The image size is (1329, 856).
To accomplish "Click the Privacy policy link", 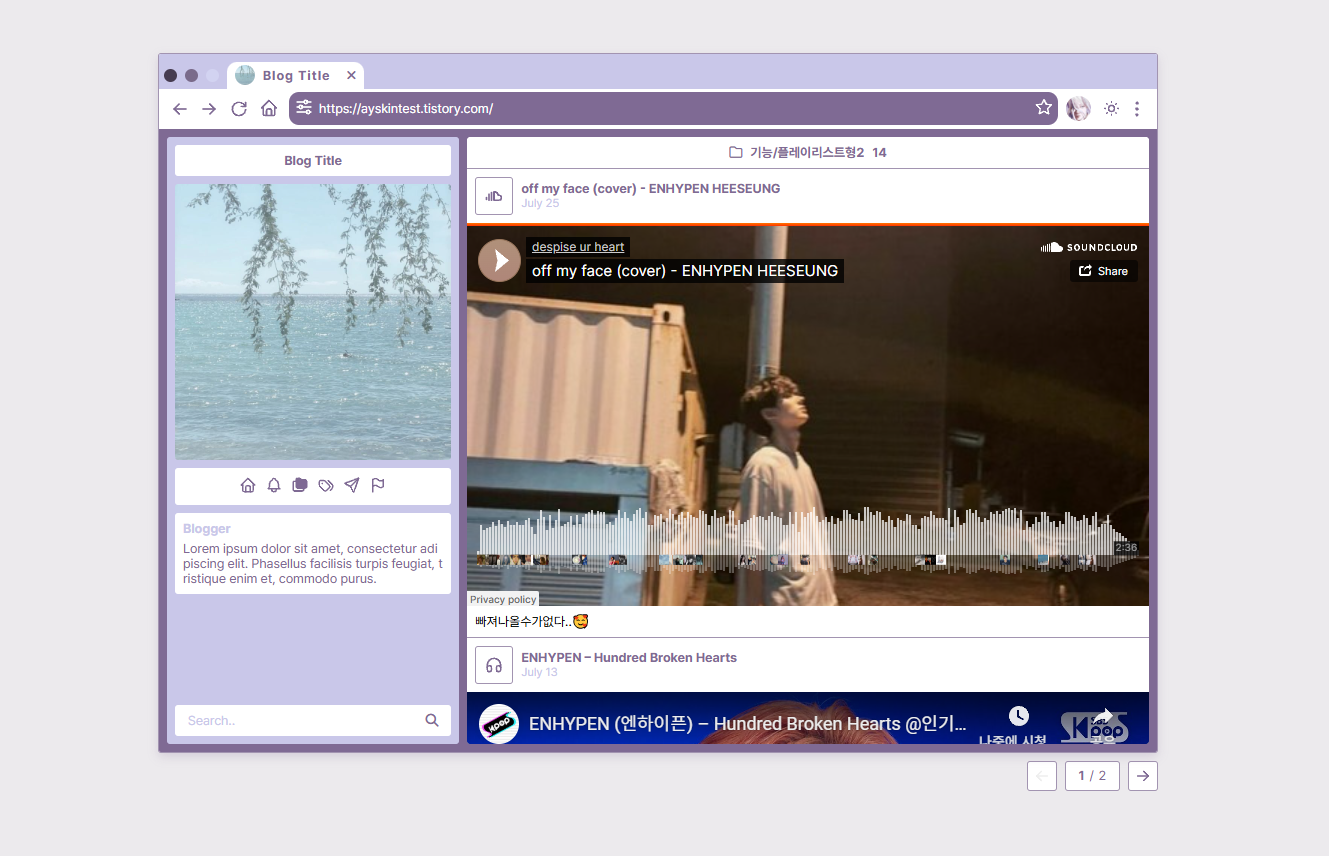I will (503, 600).
